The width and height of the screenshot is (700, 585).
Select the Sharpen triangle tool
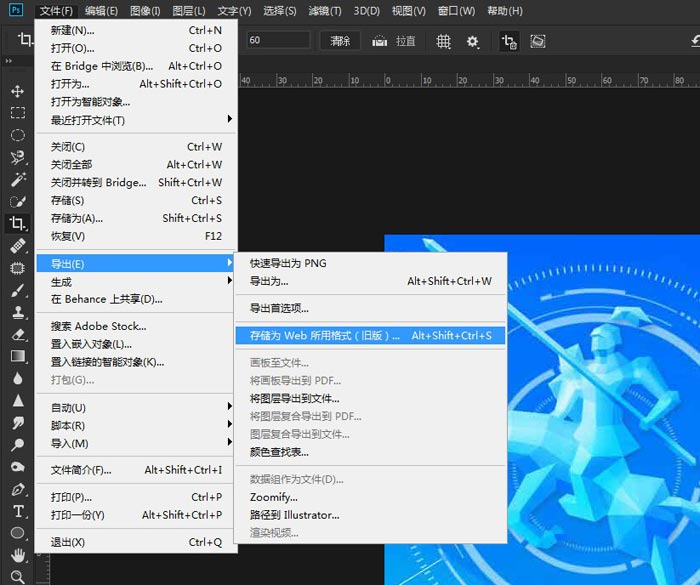click(x=18, y=401)
